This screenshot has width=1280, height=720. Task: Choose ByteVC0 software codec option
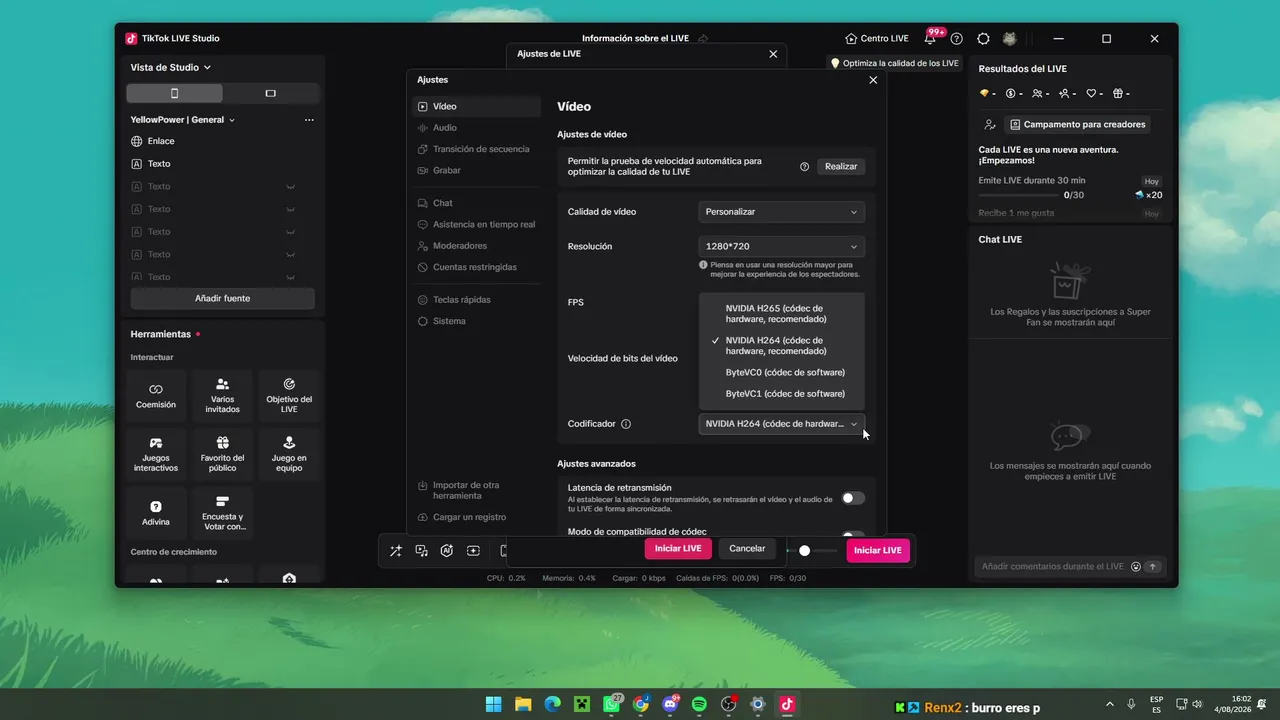coord(781,372)
